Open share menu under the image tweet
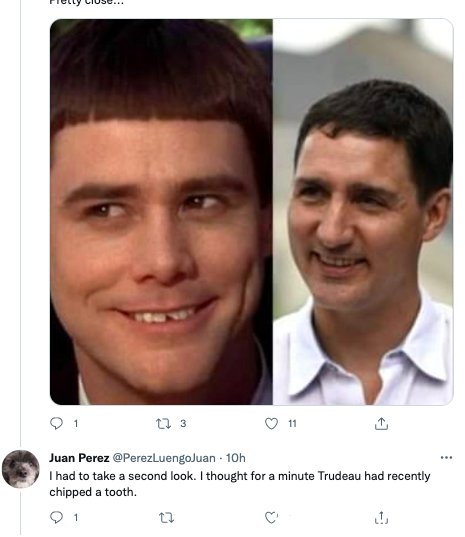The height and width of the screenshot is (537, 465). [x=381, y=424]
